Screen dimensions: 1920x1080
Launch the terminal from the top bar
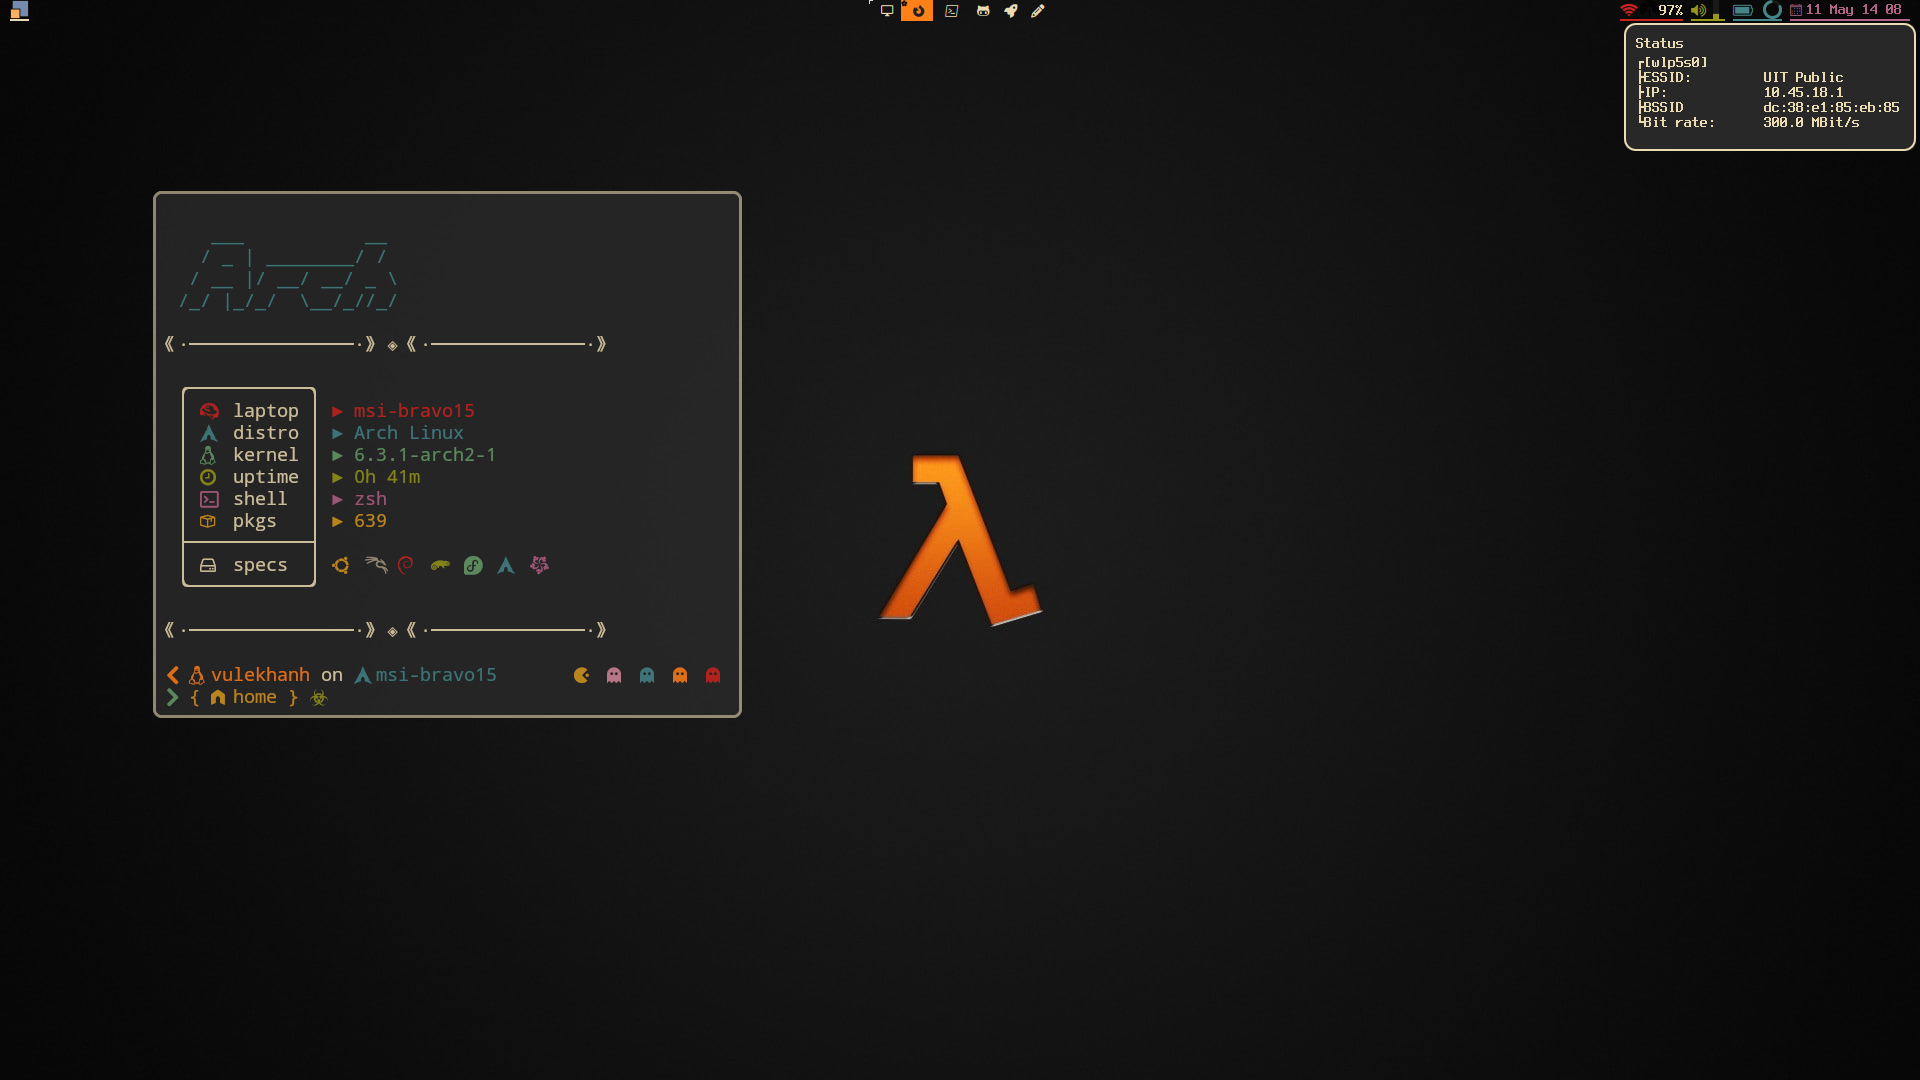pos(951,11)
